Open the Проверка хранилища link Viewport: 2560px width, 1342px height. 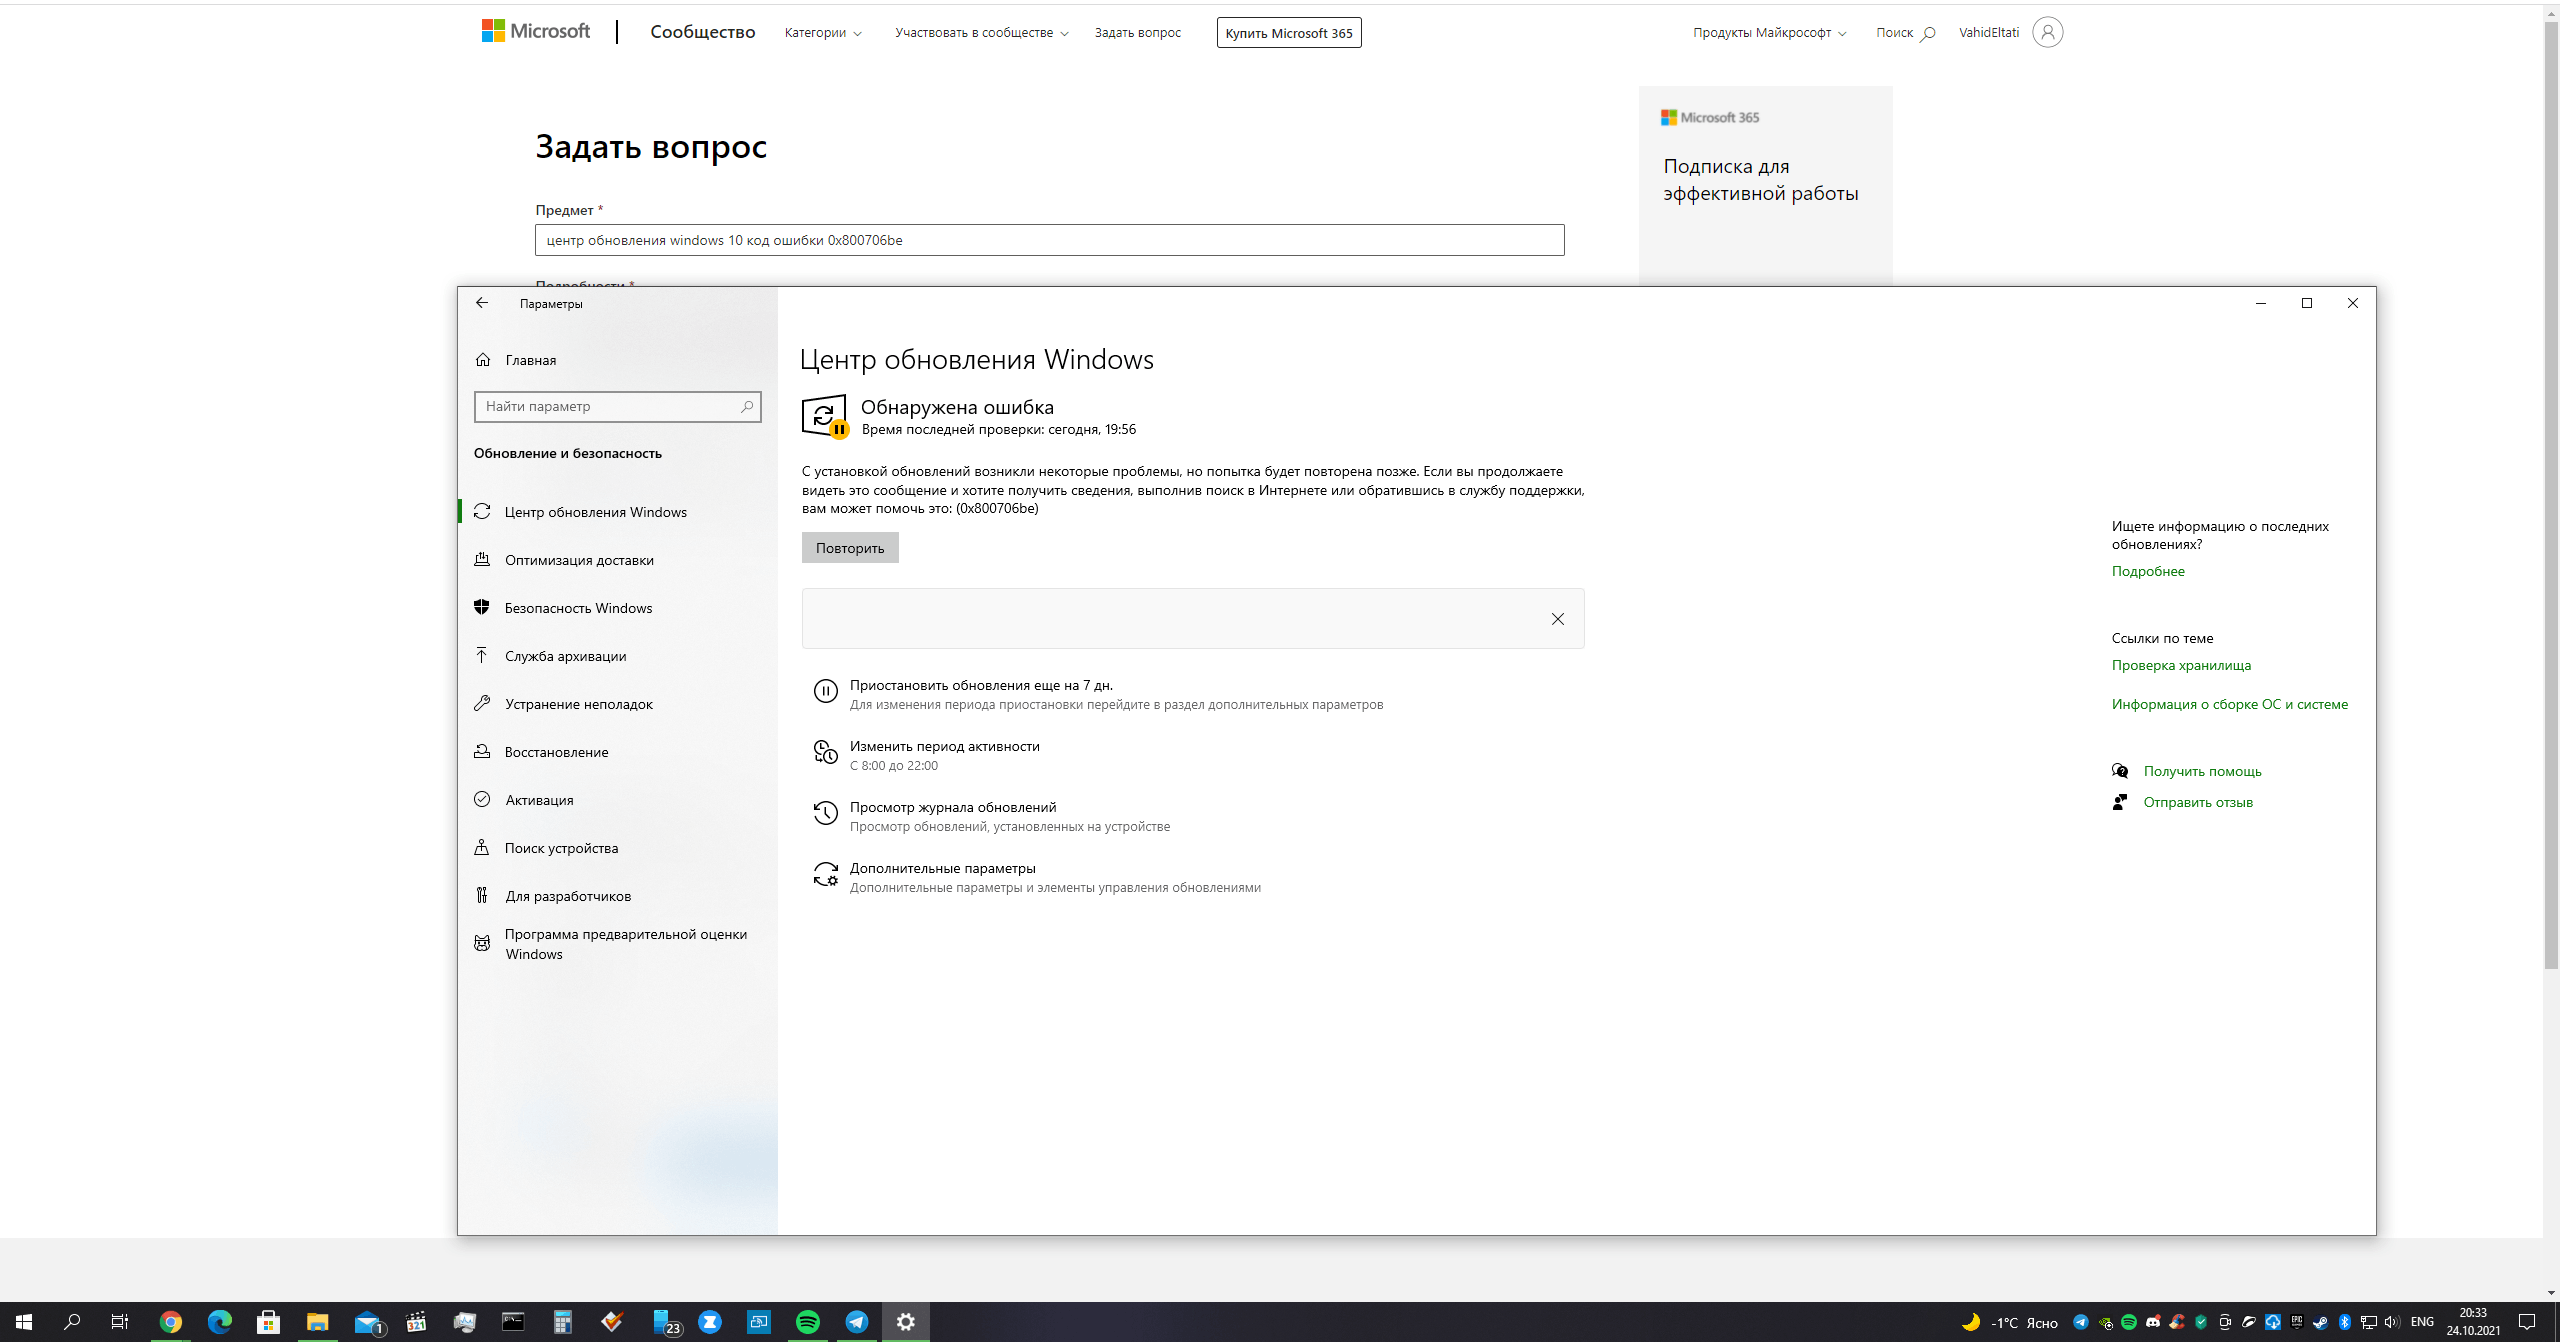click(x=2181, y=665)
